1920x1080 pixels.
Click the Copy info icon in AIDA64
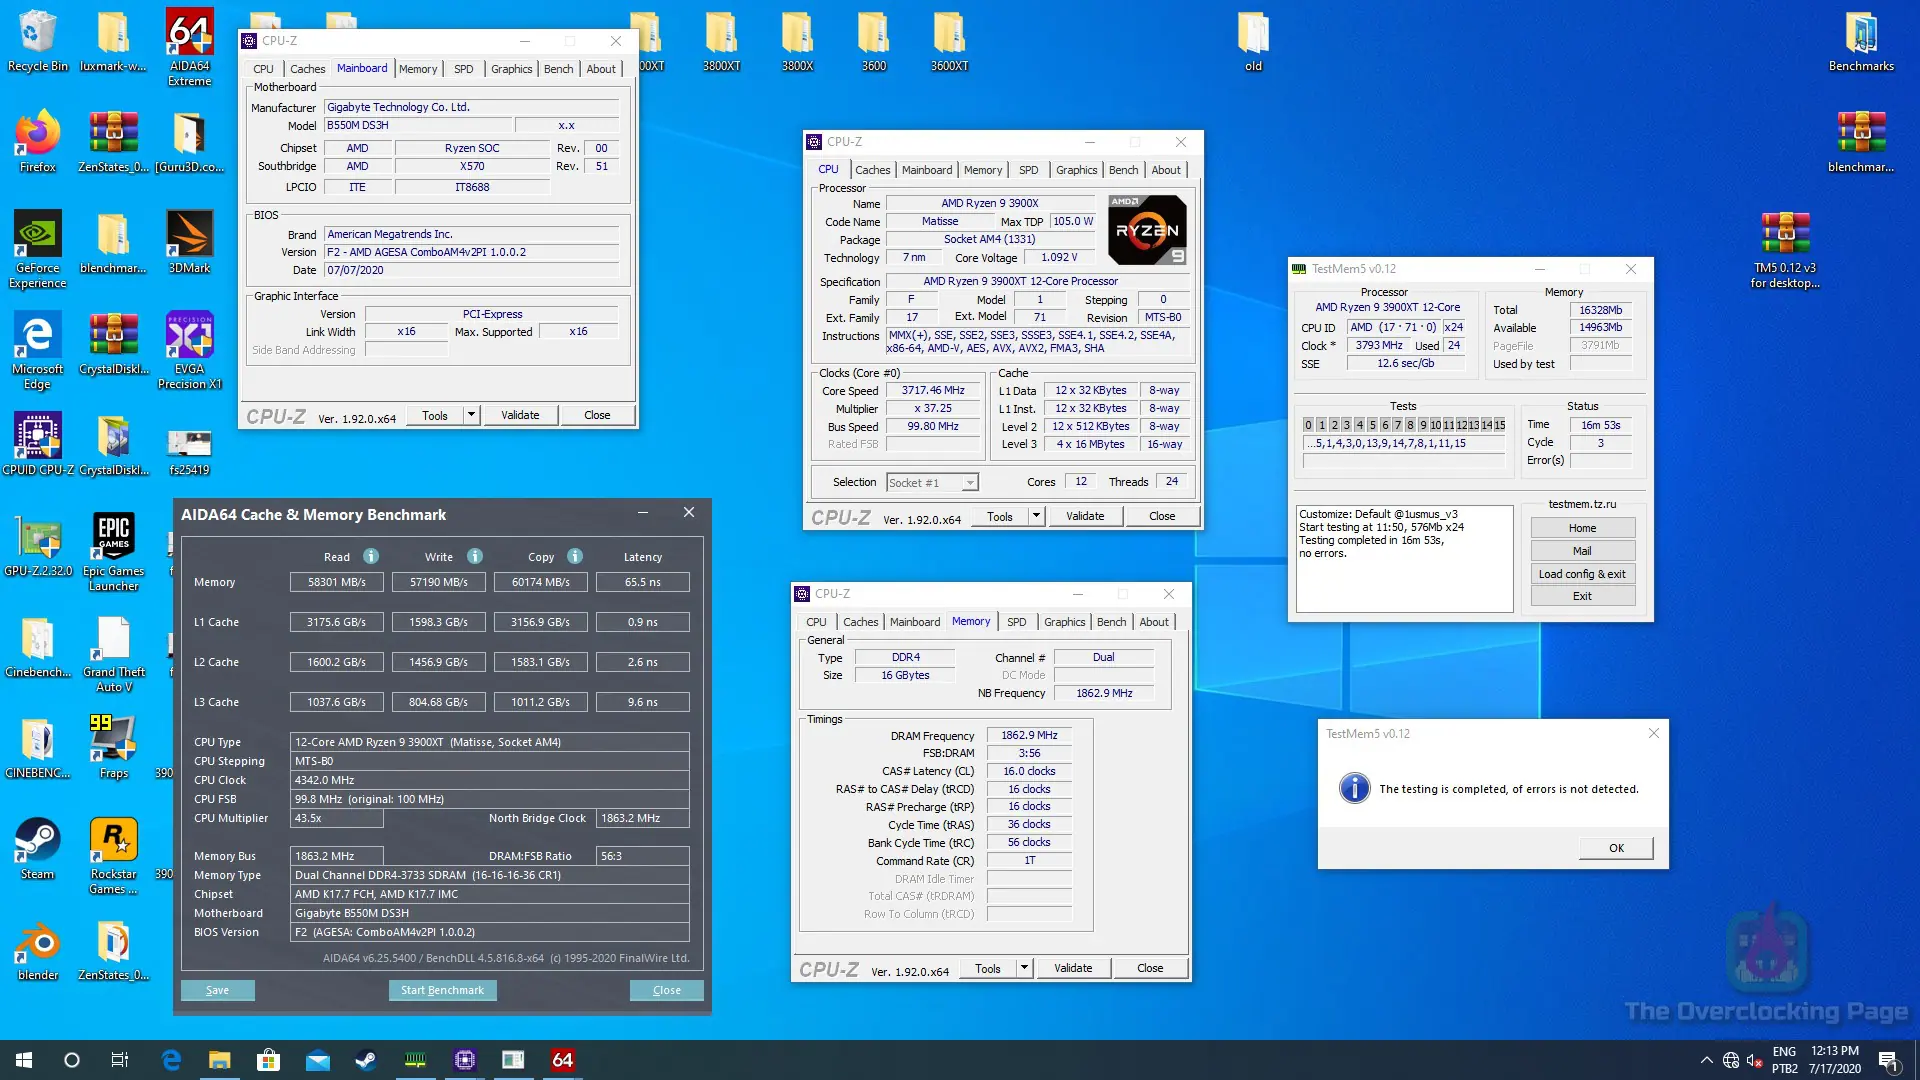575,556
